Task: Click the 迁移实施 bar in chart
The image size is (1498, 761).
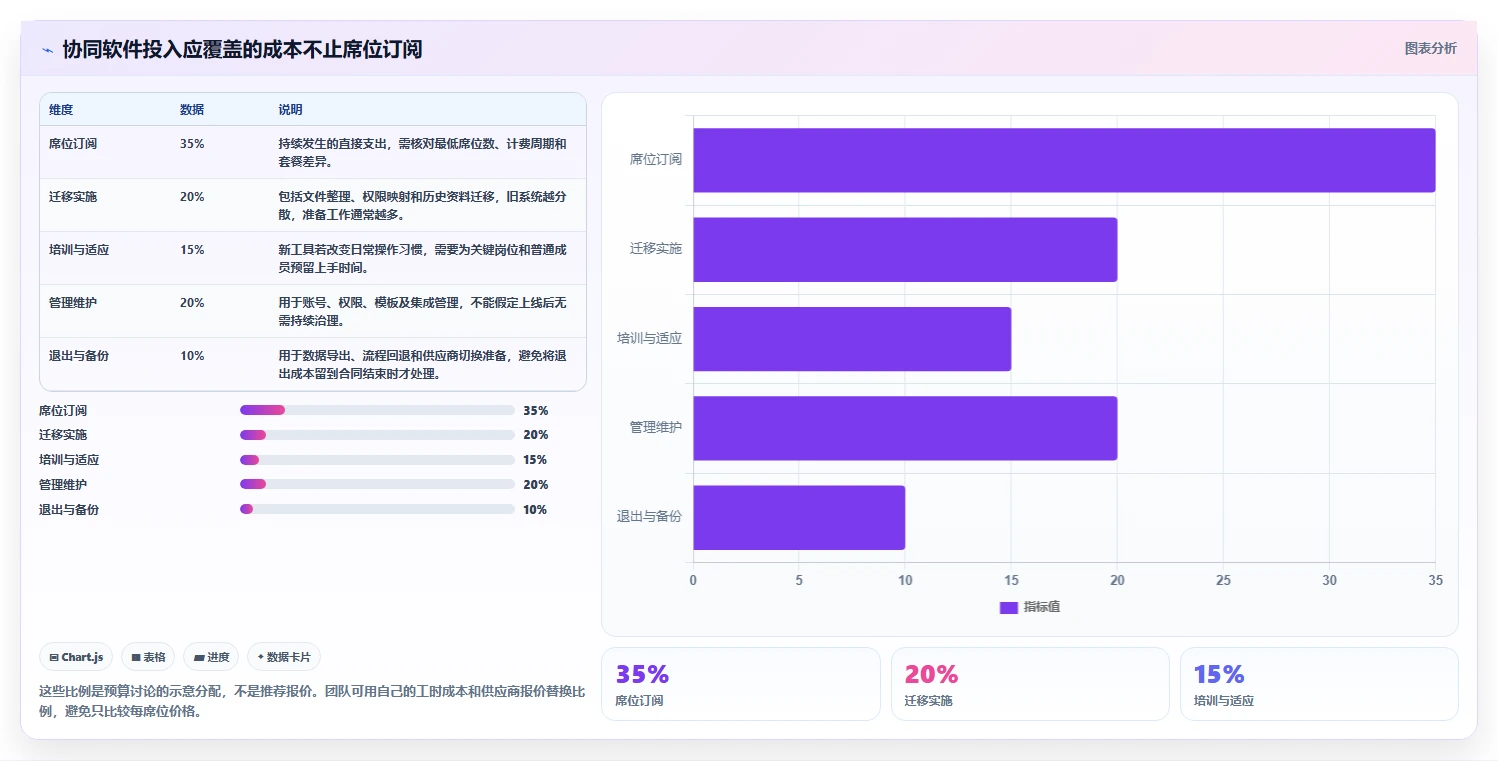Action: (905, 249)
